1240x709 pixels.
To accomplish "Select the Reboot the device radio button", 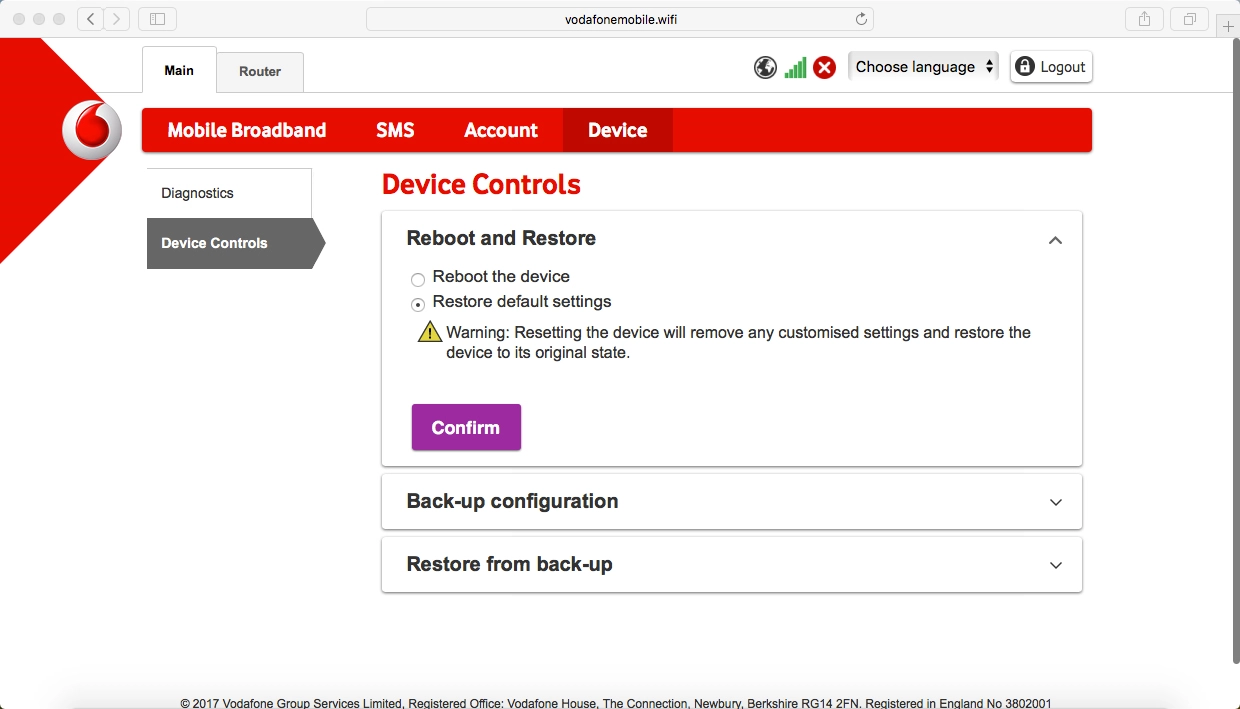I will tap(417, 280).
